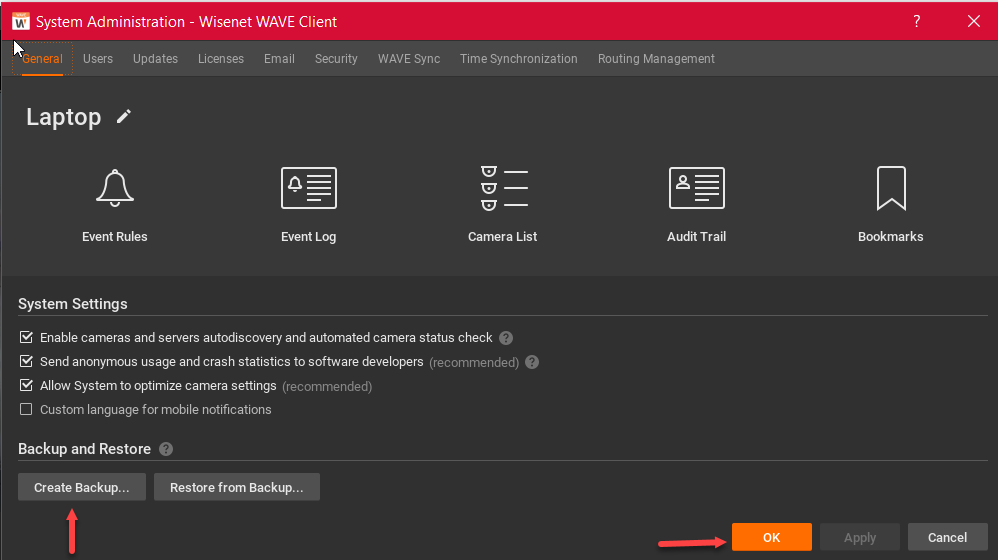
Task: Click the question mark help button in title bar
Action: (x=917, y=22)
